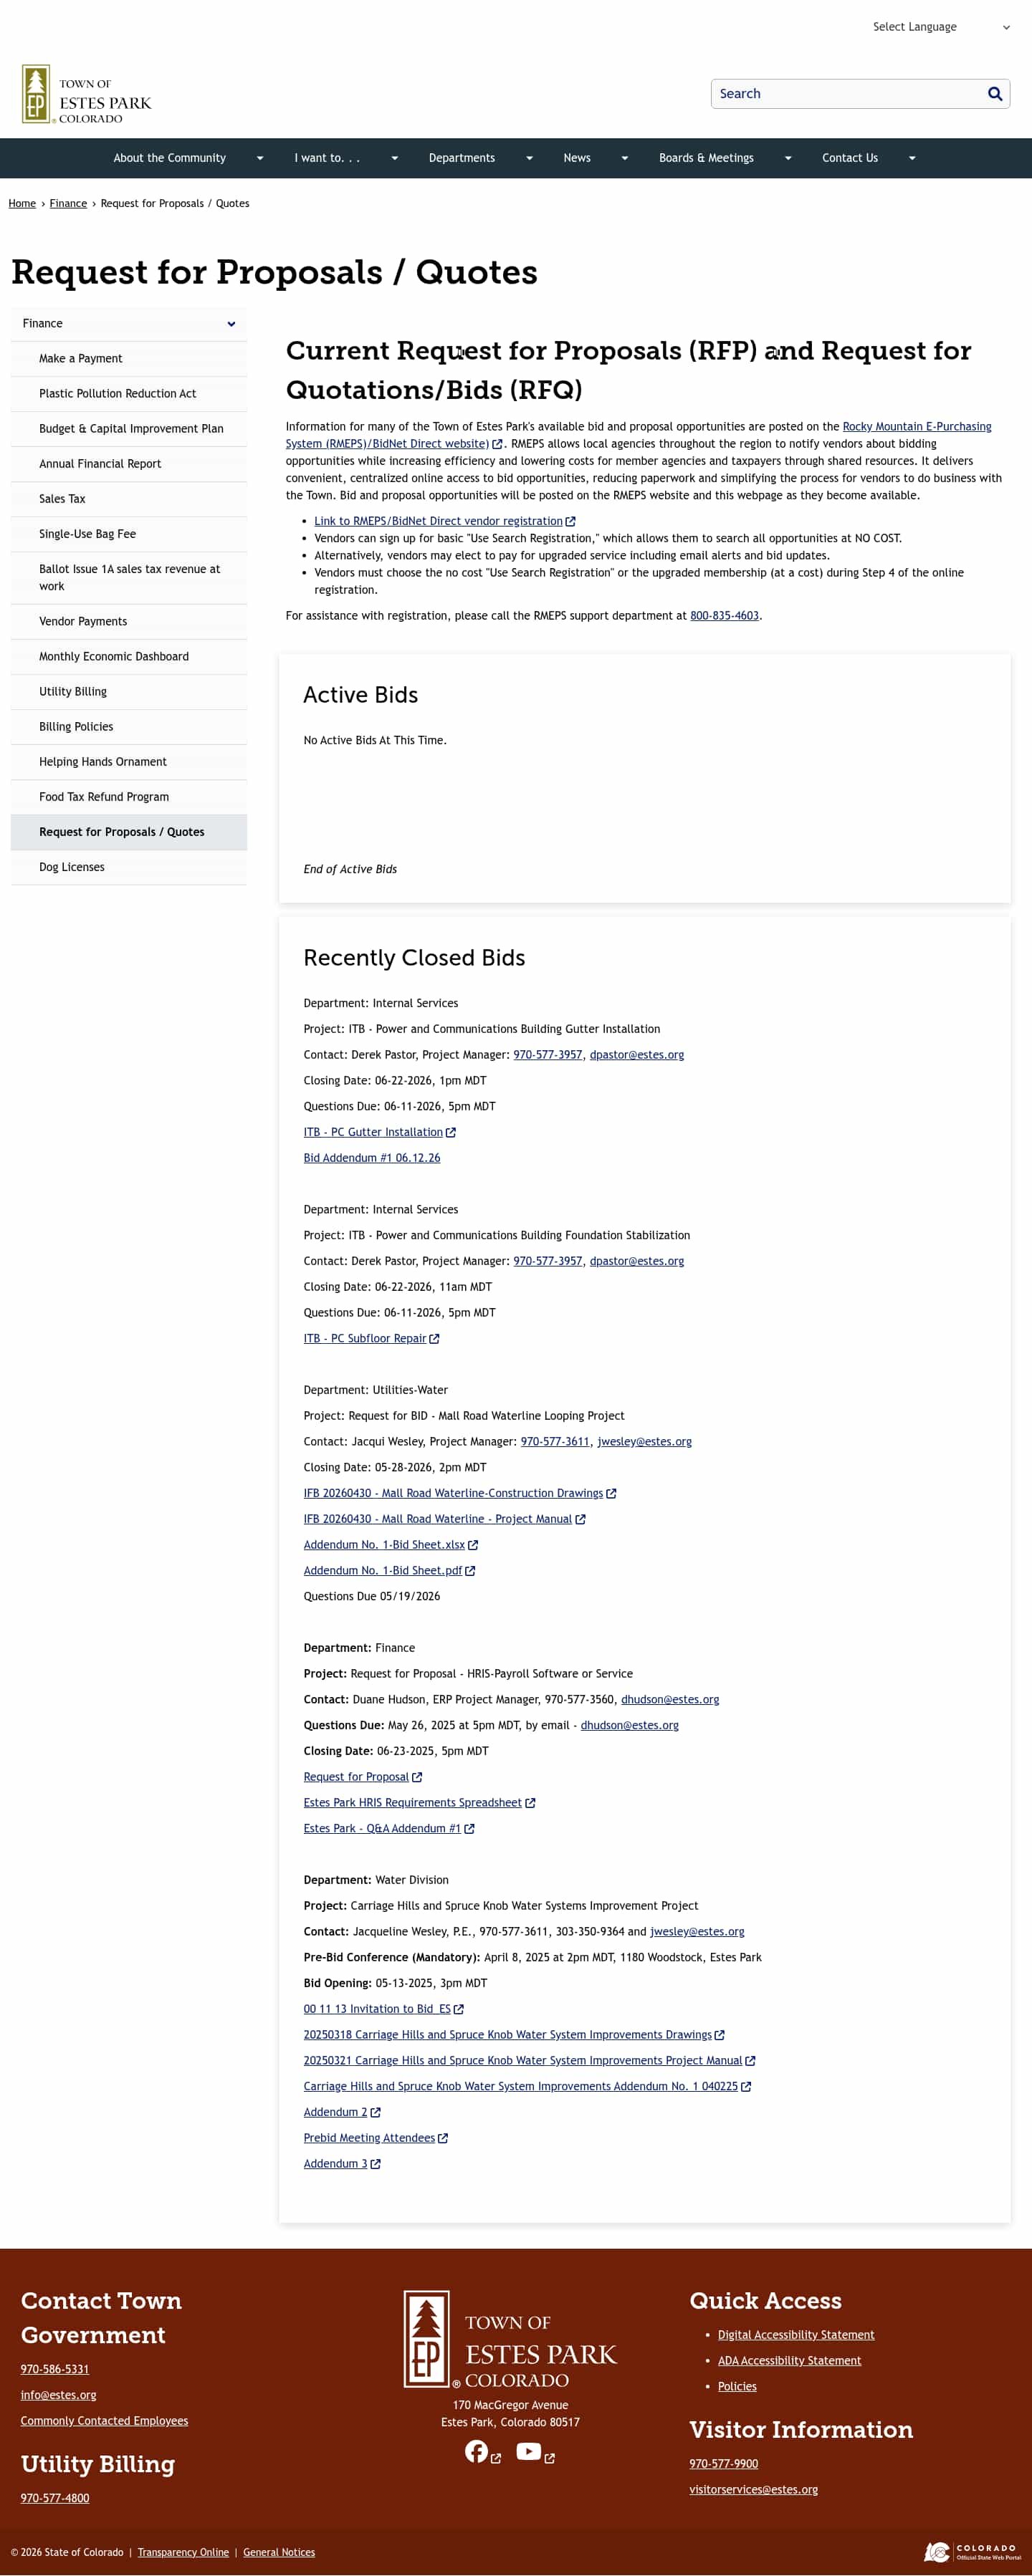The width and height of the screenshot is (1032, 2576).
Task: Click into the Search input field
Action: click(846, 94)
